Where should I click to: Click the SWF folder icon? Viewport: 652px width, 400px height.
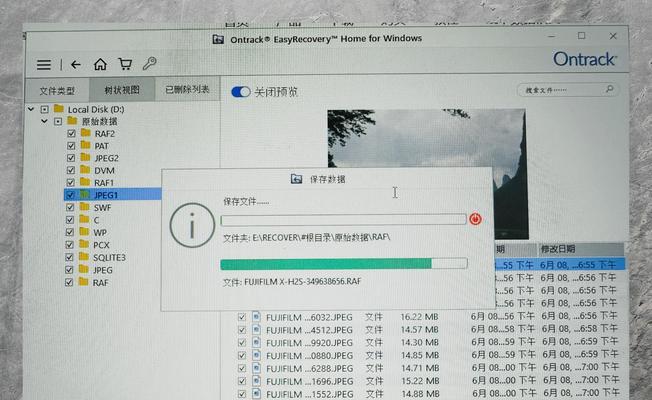coord(85,207)
